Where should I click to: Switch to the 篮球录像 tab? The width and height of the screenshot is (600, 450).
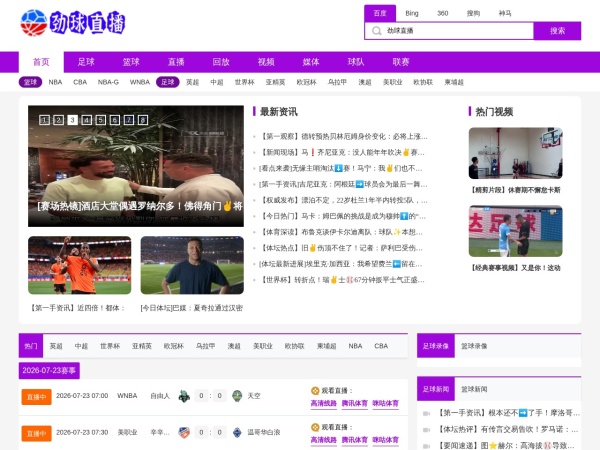point(474,346)
